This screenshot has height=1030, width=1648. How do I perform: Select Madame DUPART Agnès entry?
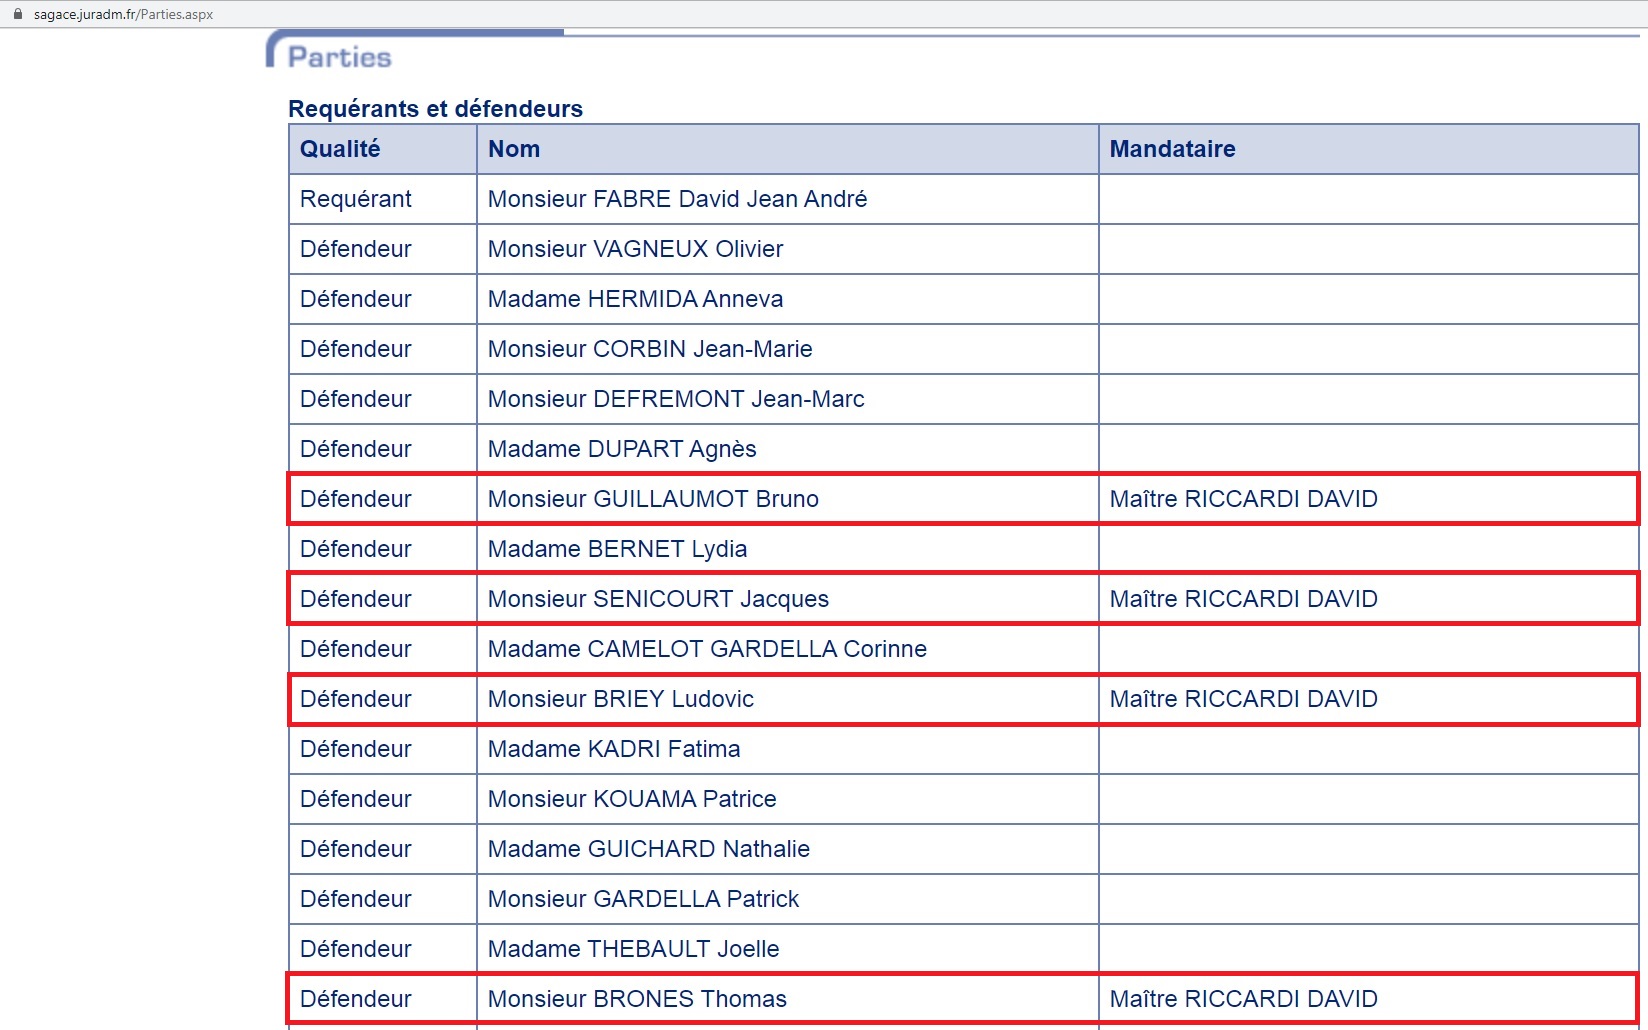[622, 449]
